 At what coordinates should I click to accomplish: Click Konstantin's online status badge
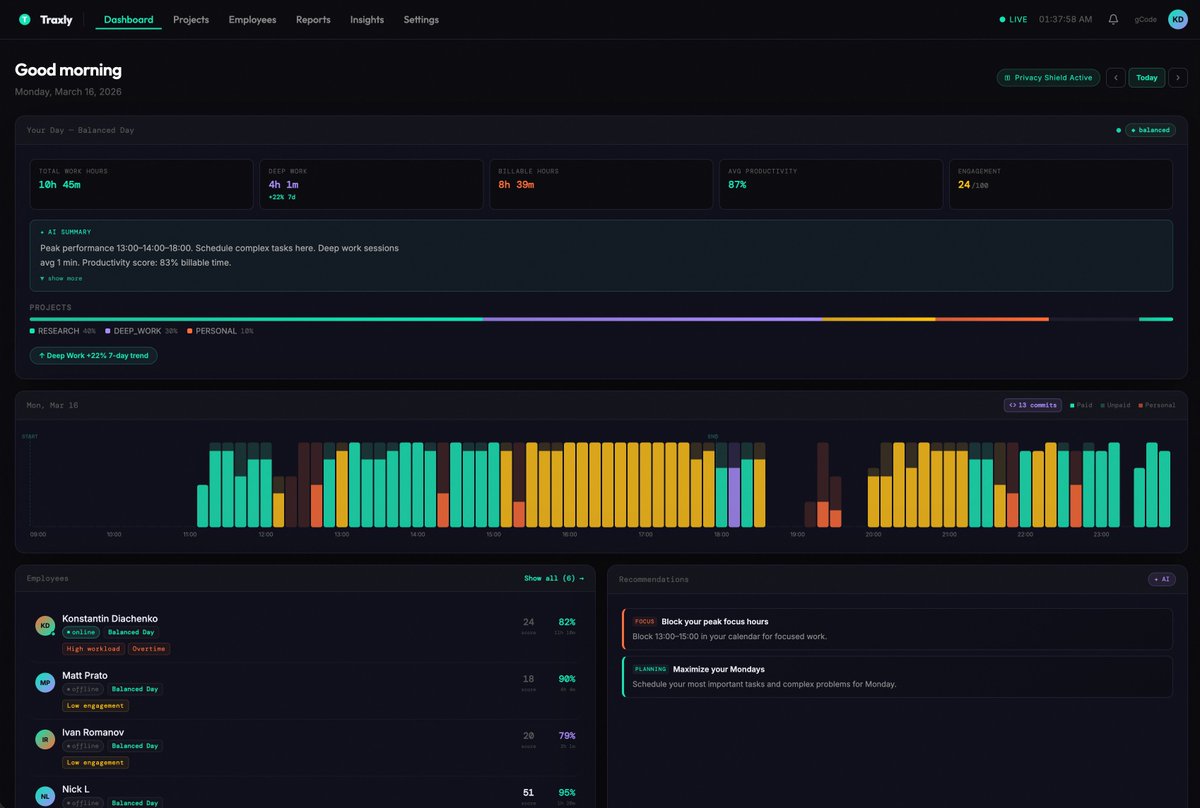point(81,632)
